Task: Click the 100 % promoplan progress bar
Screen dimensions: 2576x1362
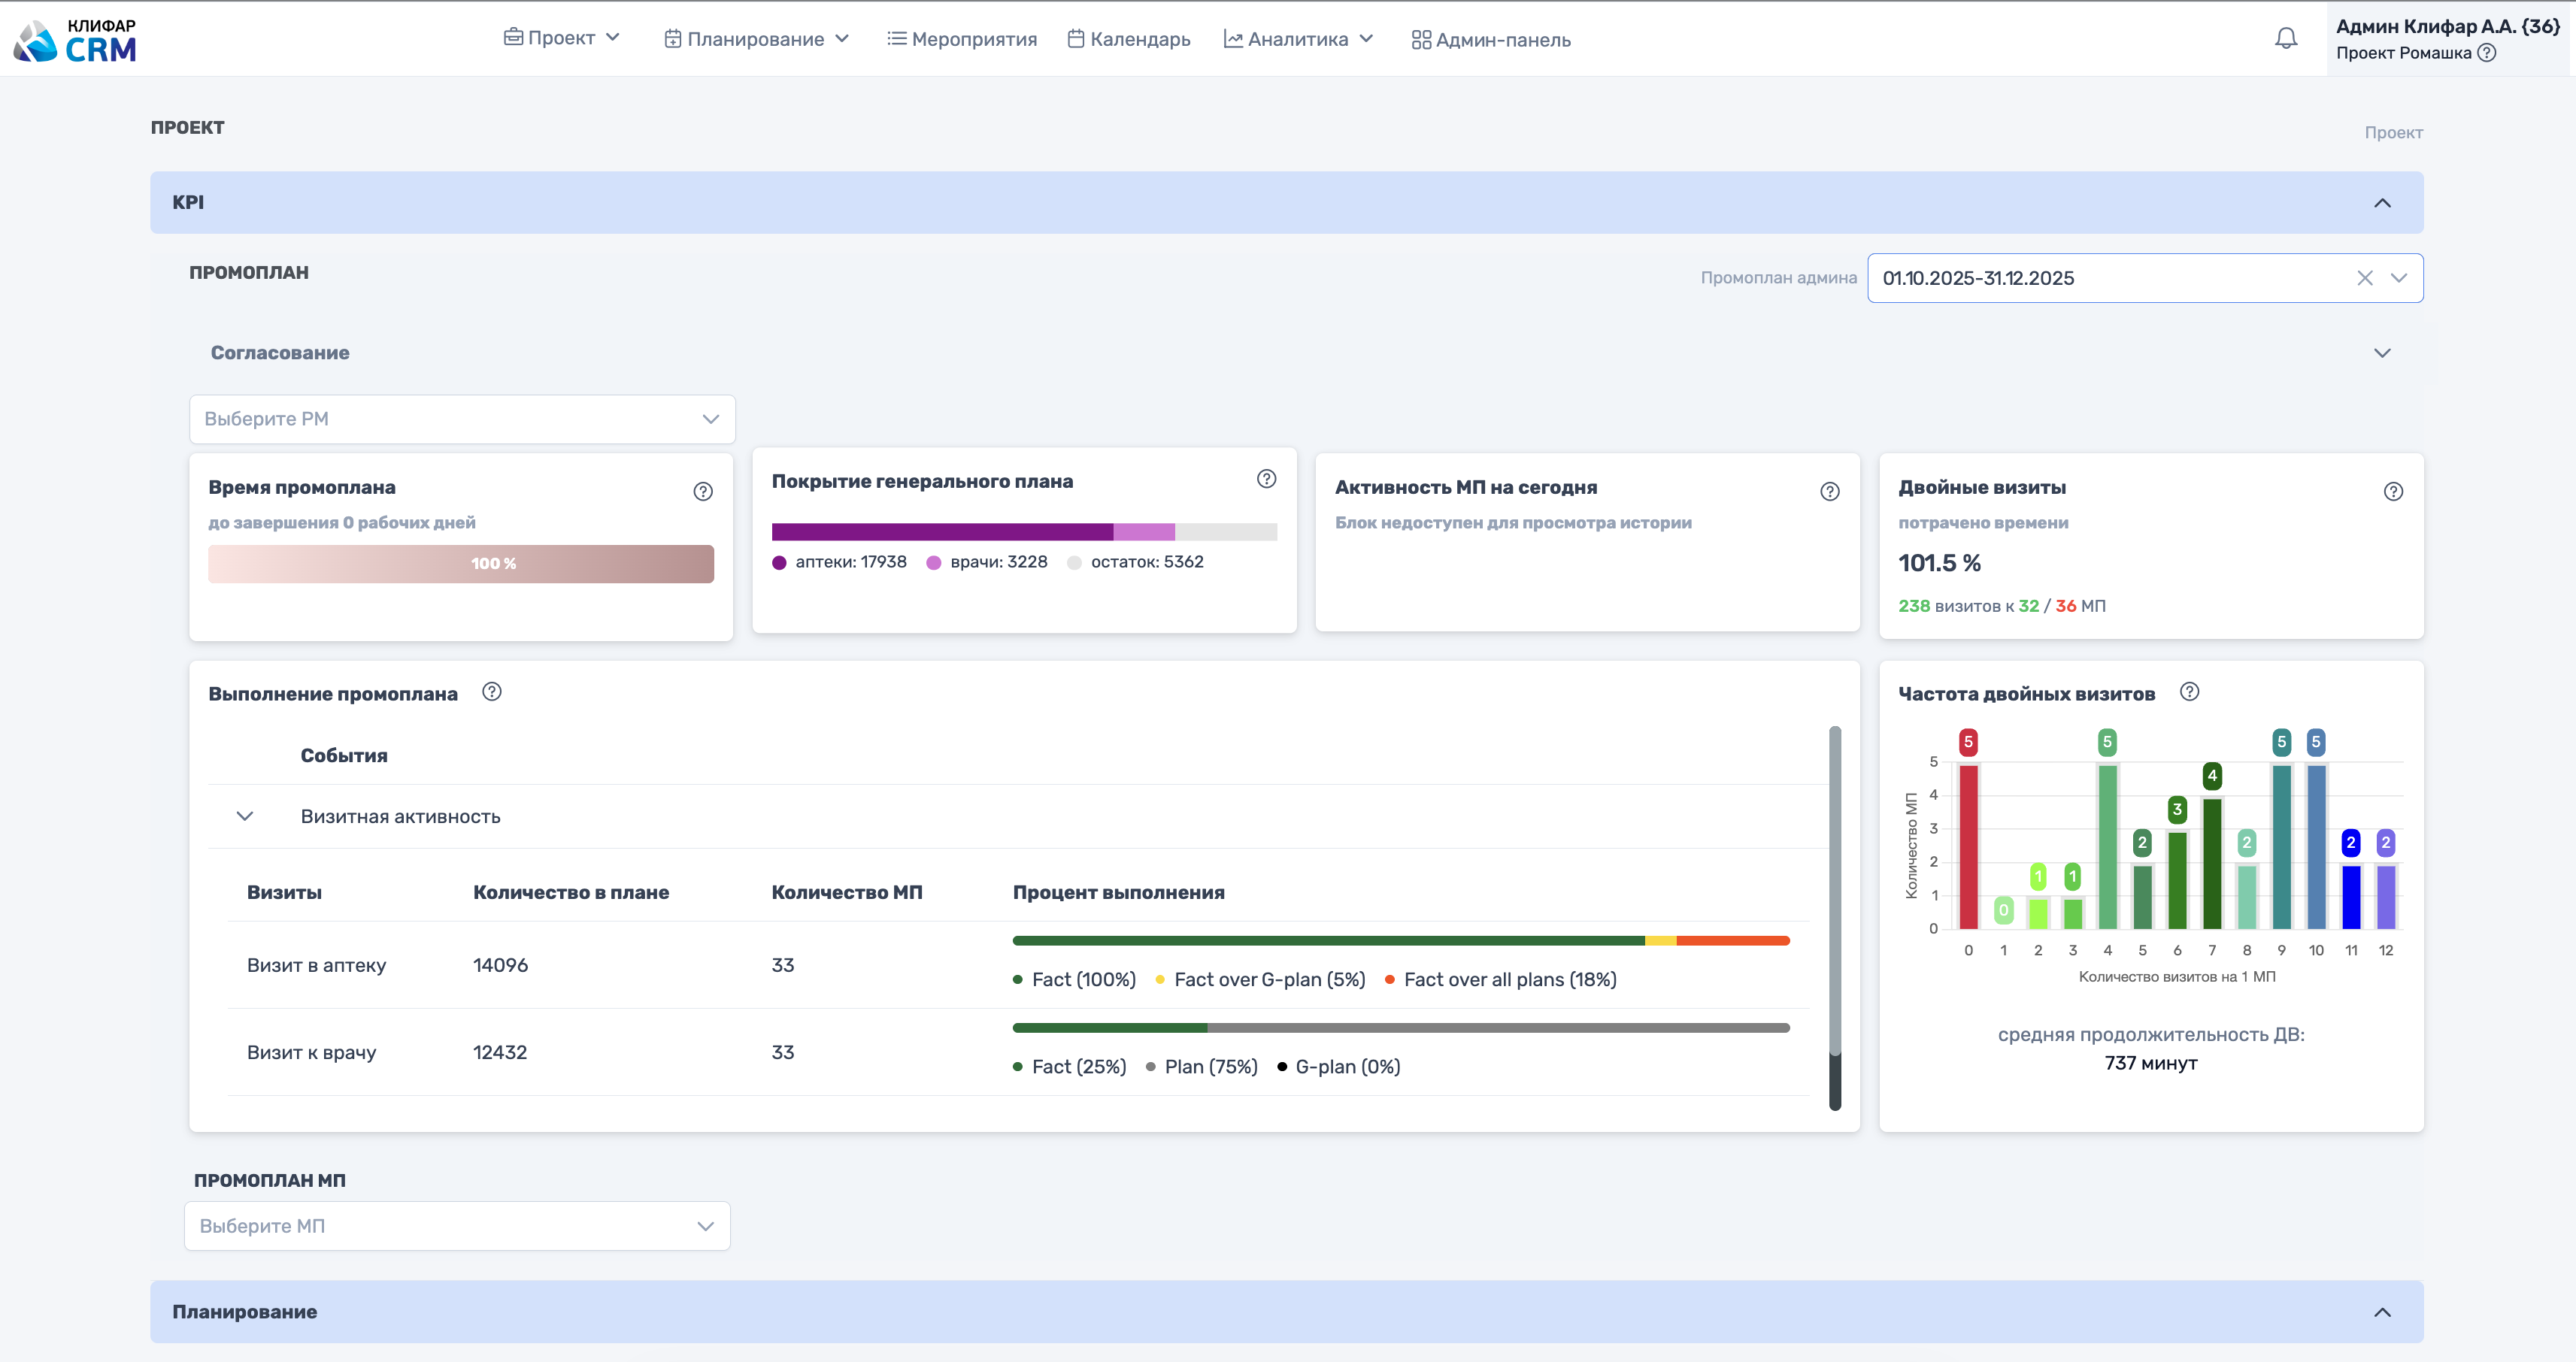Action: (x=461, y=564)
